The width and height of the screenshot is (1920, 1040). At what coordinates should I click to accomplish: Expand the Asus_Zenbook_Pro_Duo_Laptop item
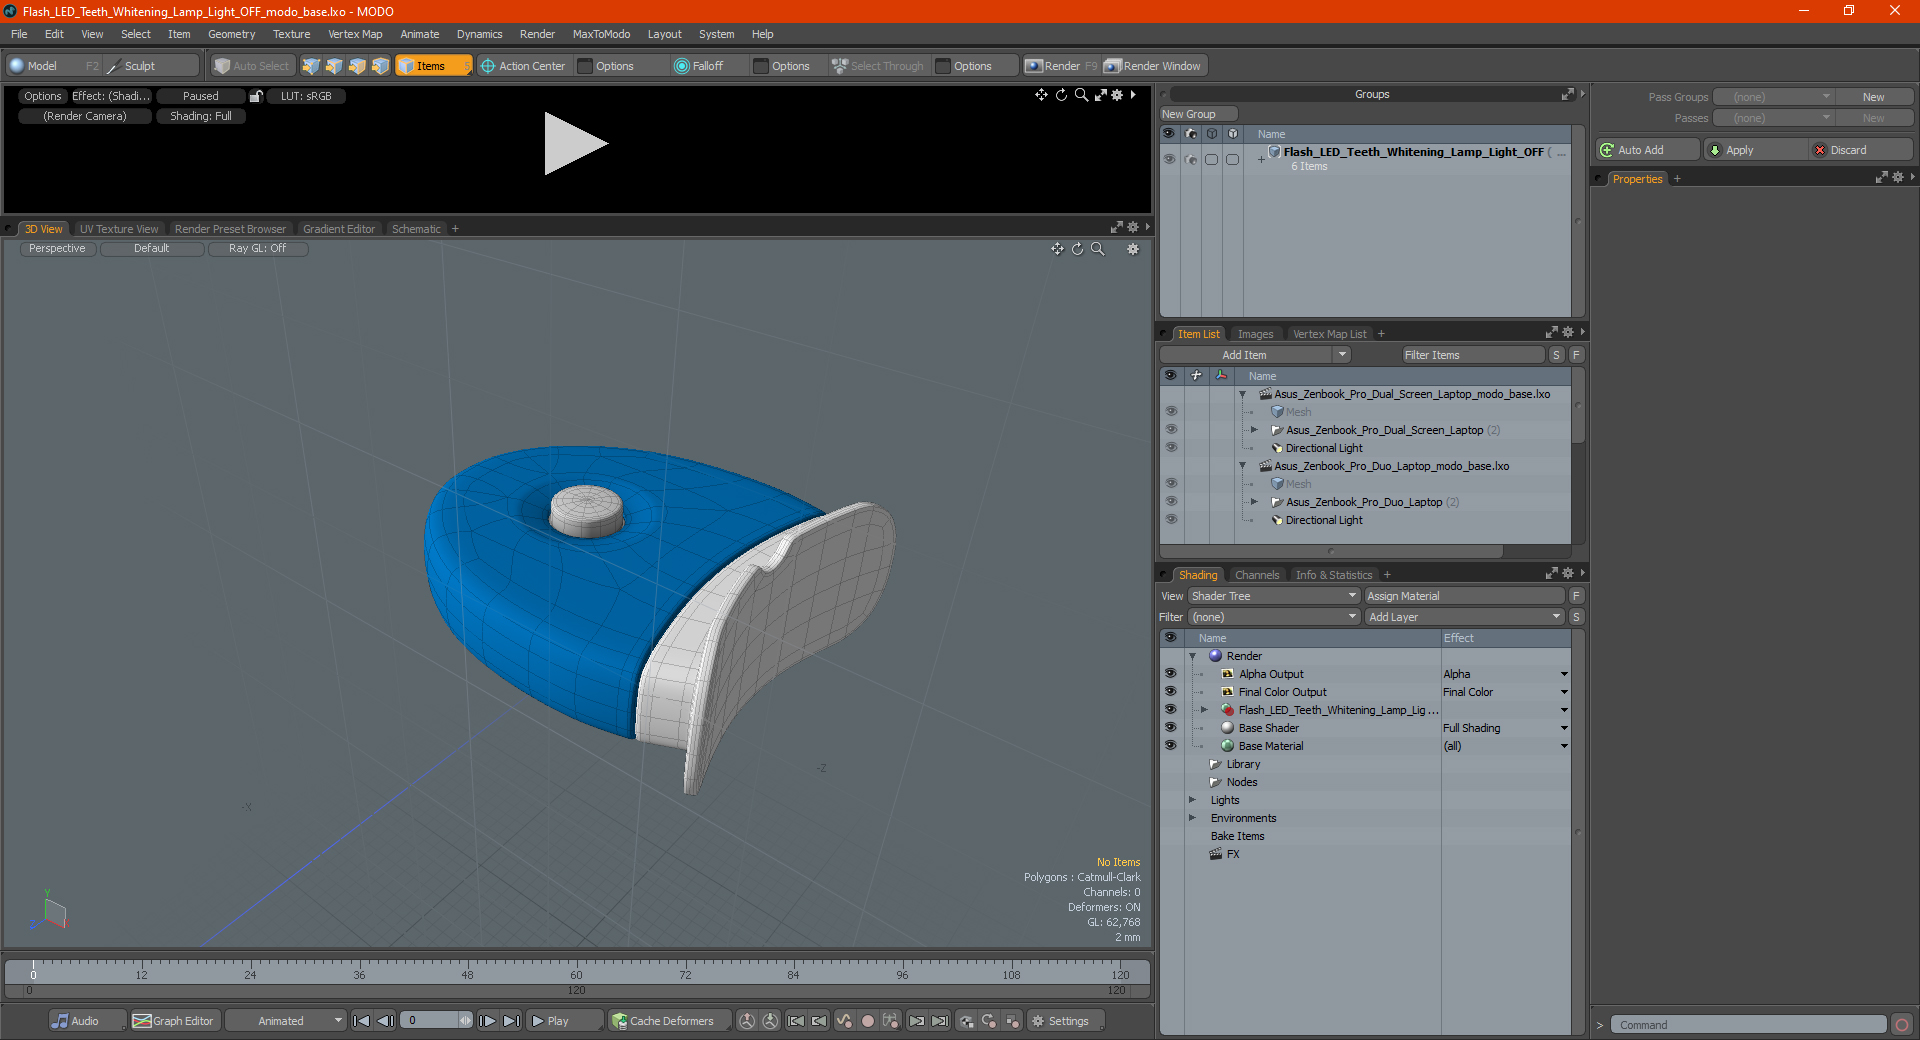point(1254,502)
